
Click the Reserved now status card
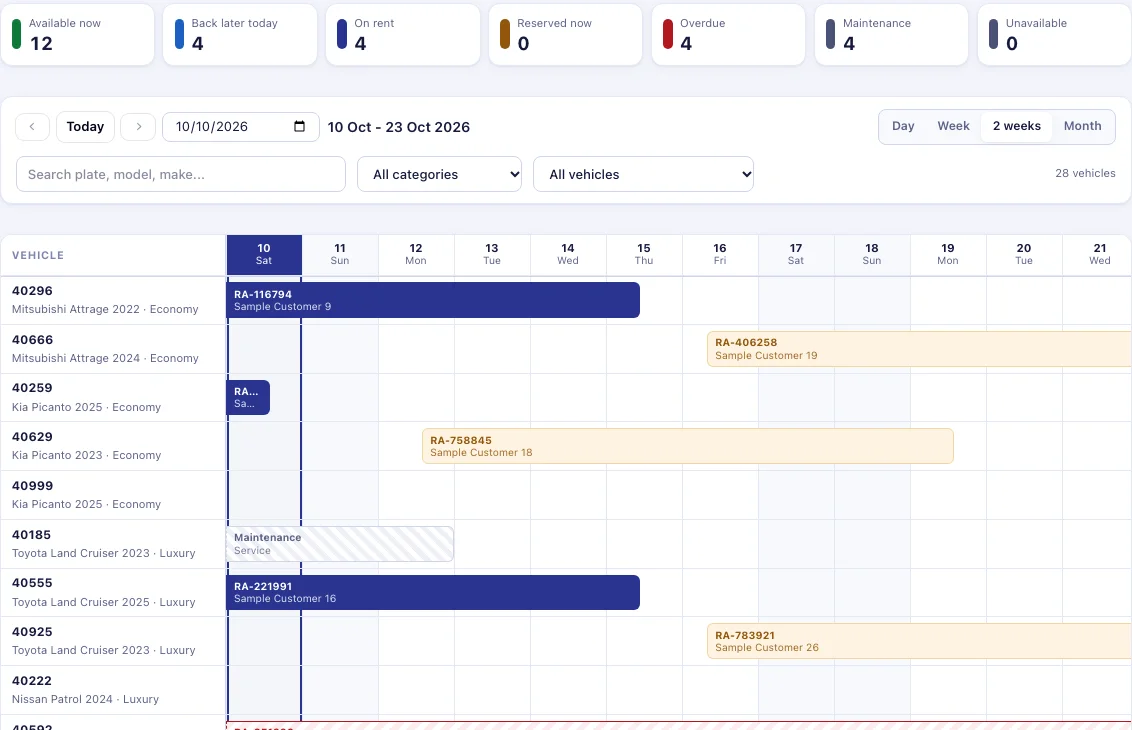(x=565, y=34)
